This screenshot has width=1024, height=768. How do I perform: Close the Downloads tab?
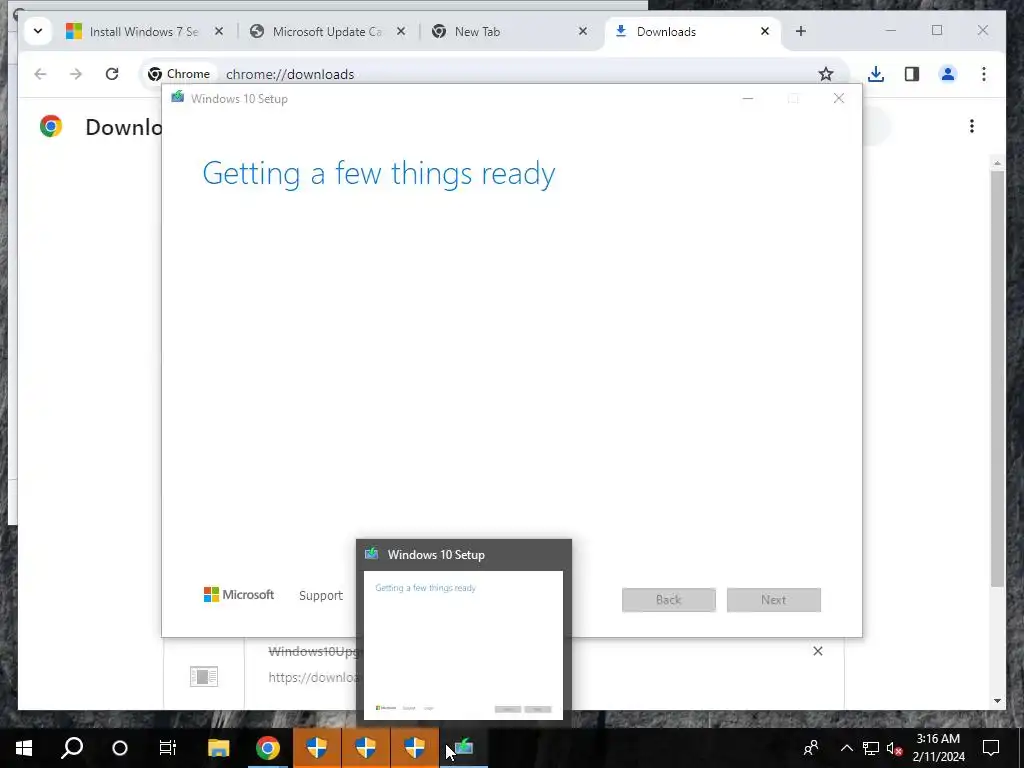pos(765,31)
